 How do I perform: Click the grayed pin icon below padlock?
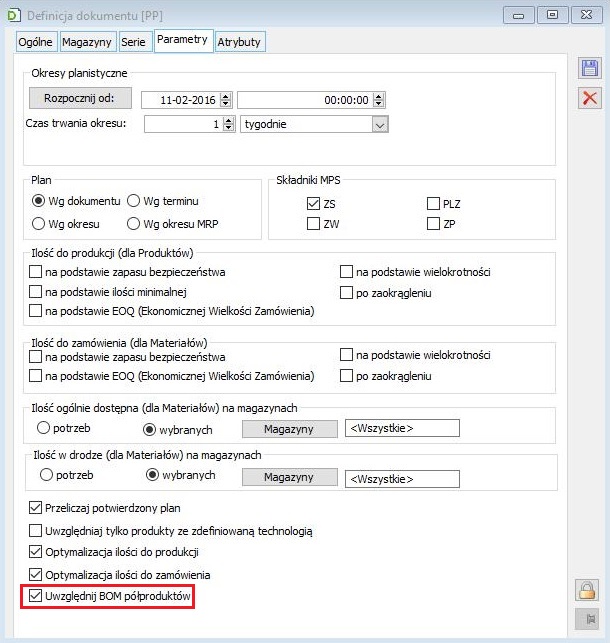click(587, 619)
